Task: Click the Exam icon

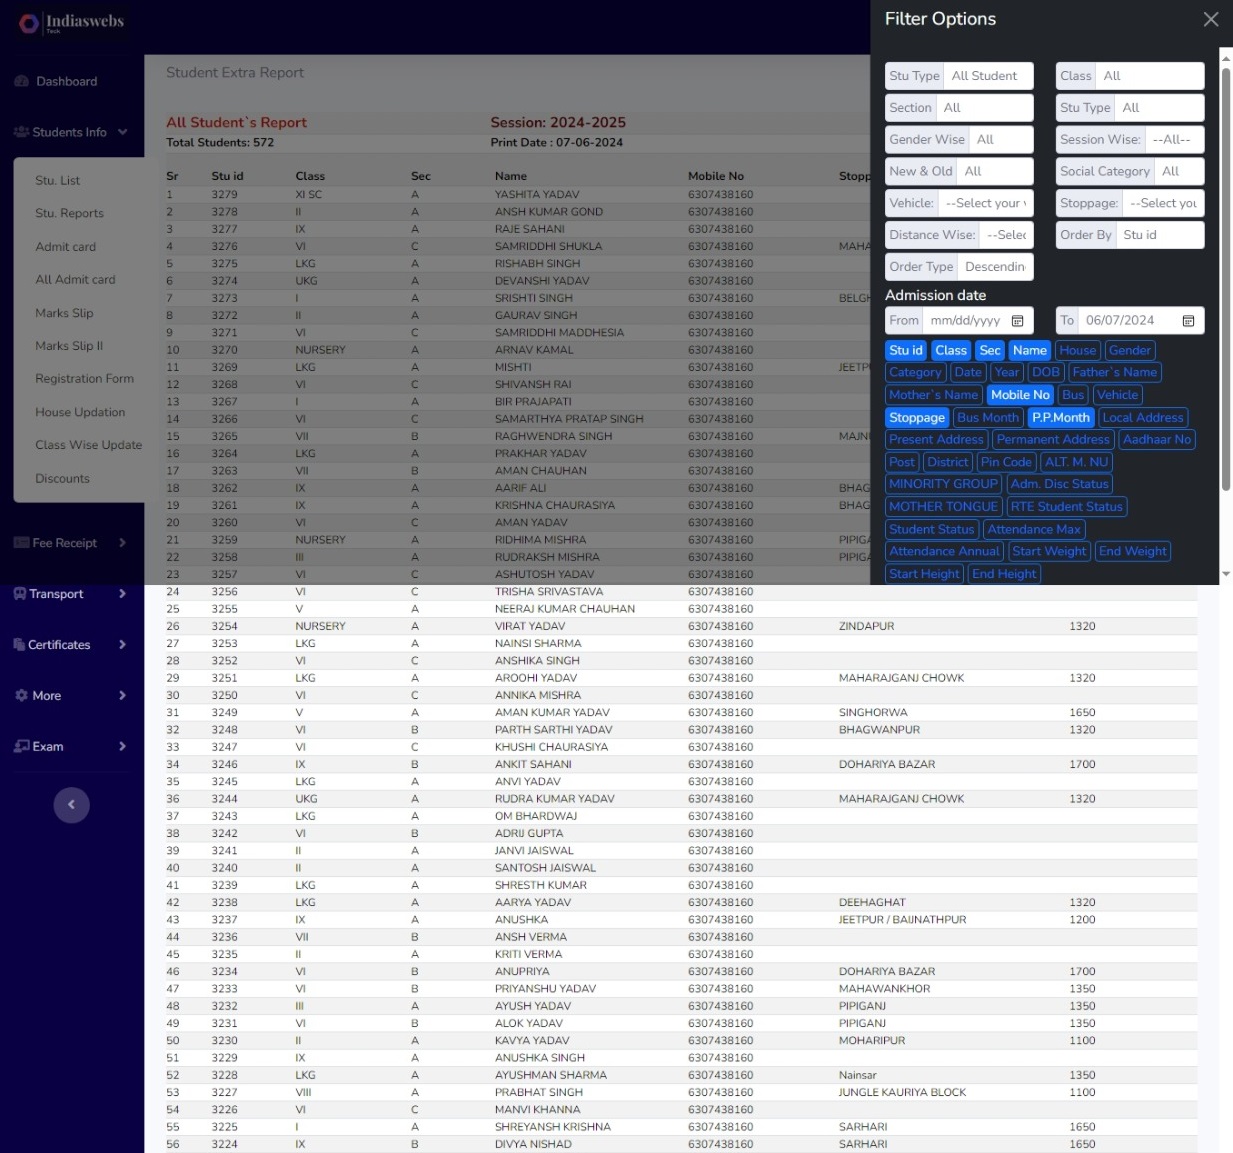Action: click(x=21, y=747)
